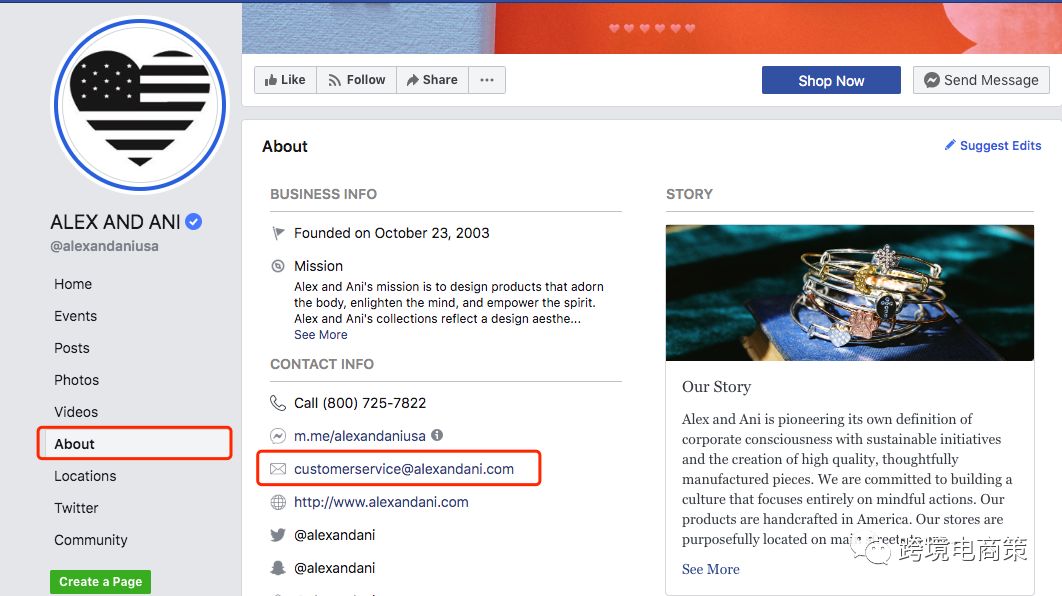View the Photos section
Viewport: 1062px width, 596px height.
coord(77,380)
